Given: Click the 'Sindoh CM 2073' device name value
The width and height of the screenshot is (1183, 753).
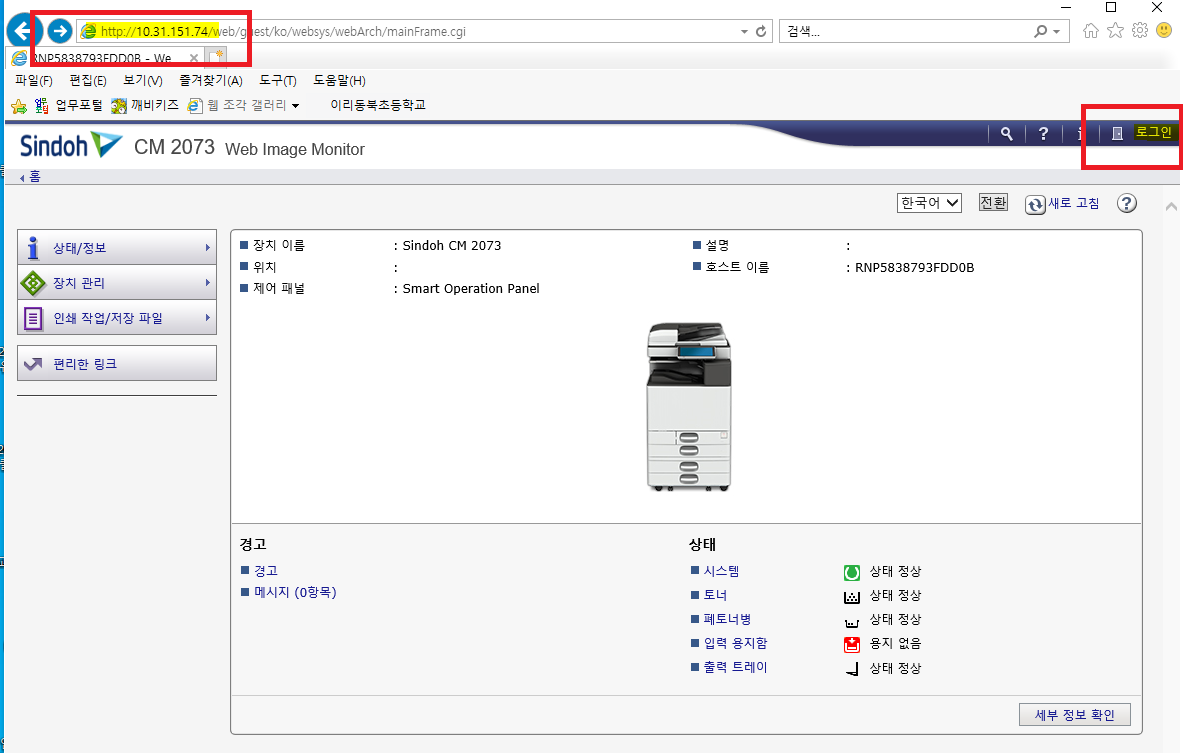Looking at the screenshot, I should 452,246.
